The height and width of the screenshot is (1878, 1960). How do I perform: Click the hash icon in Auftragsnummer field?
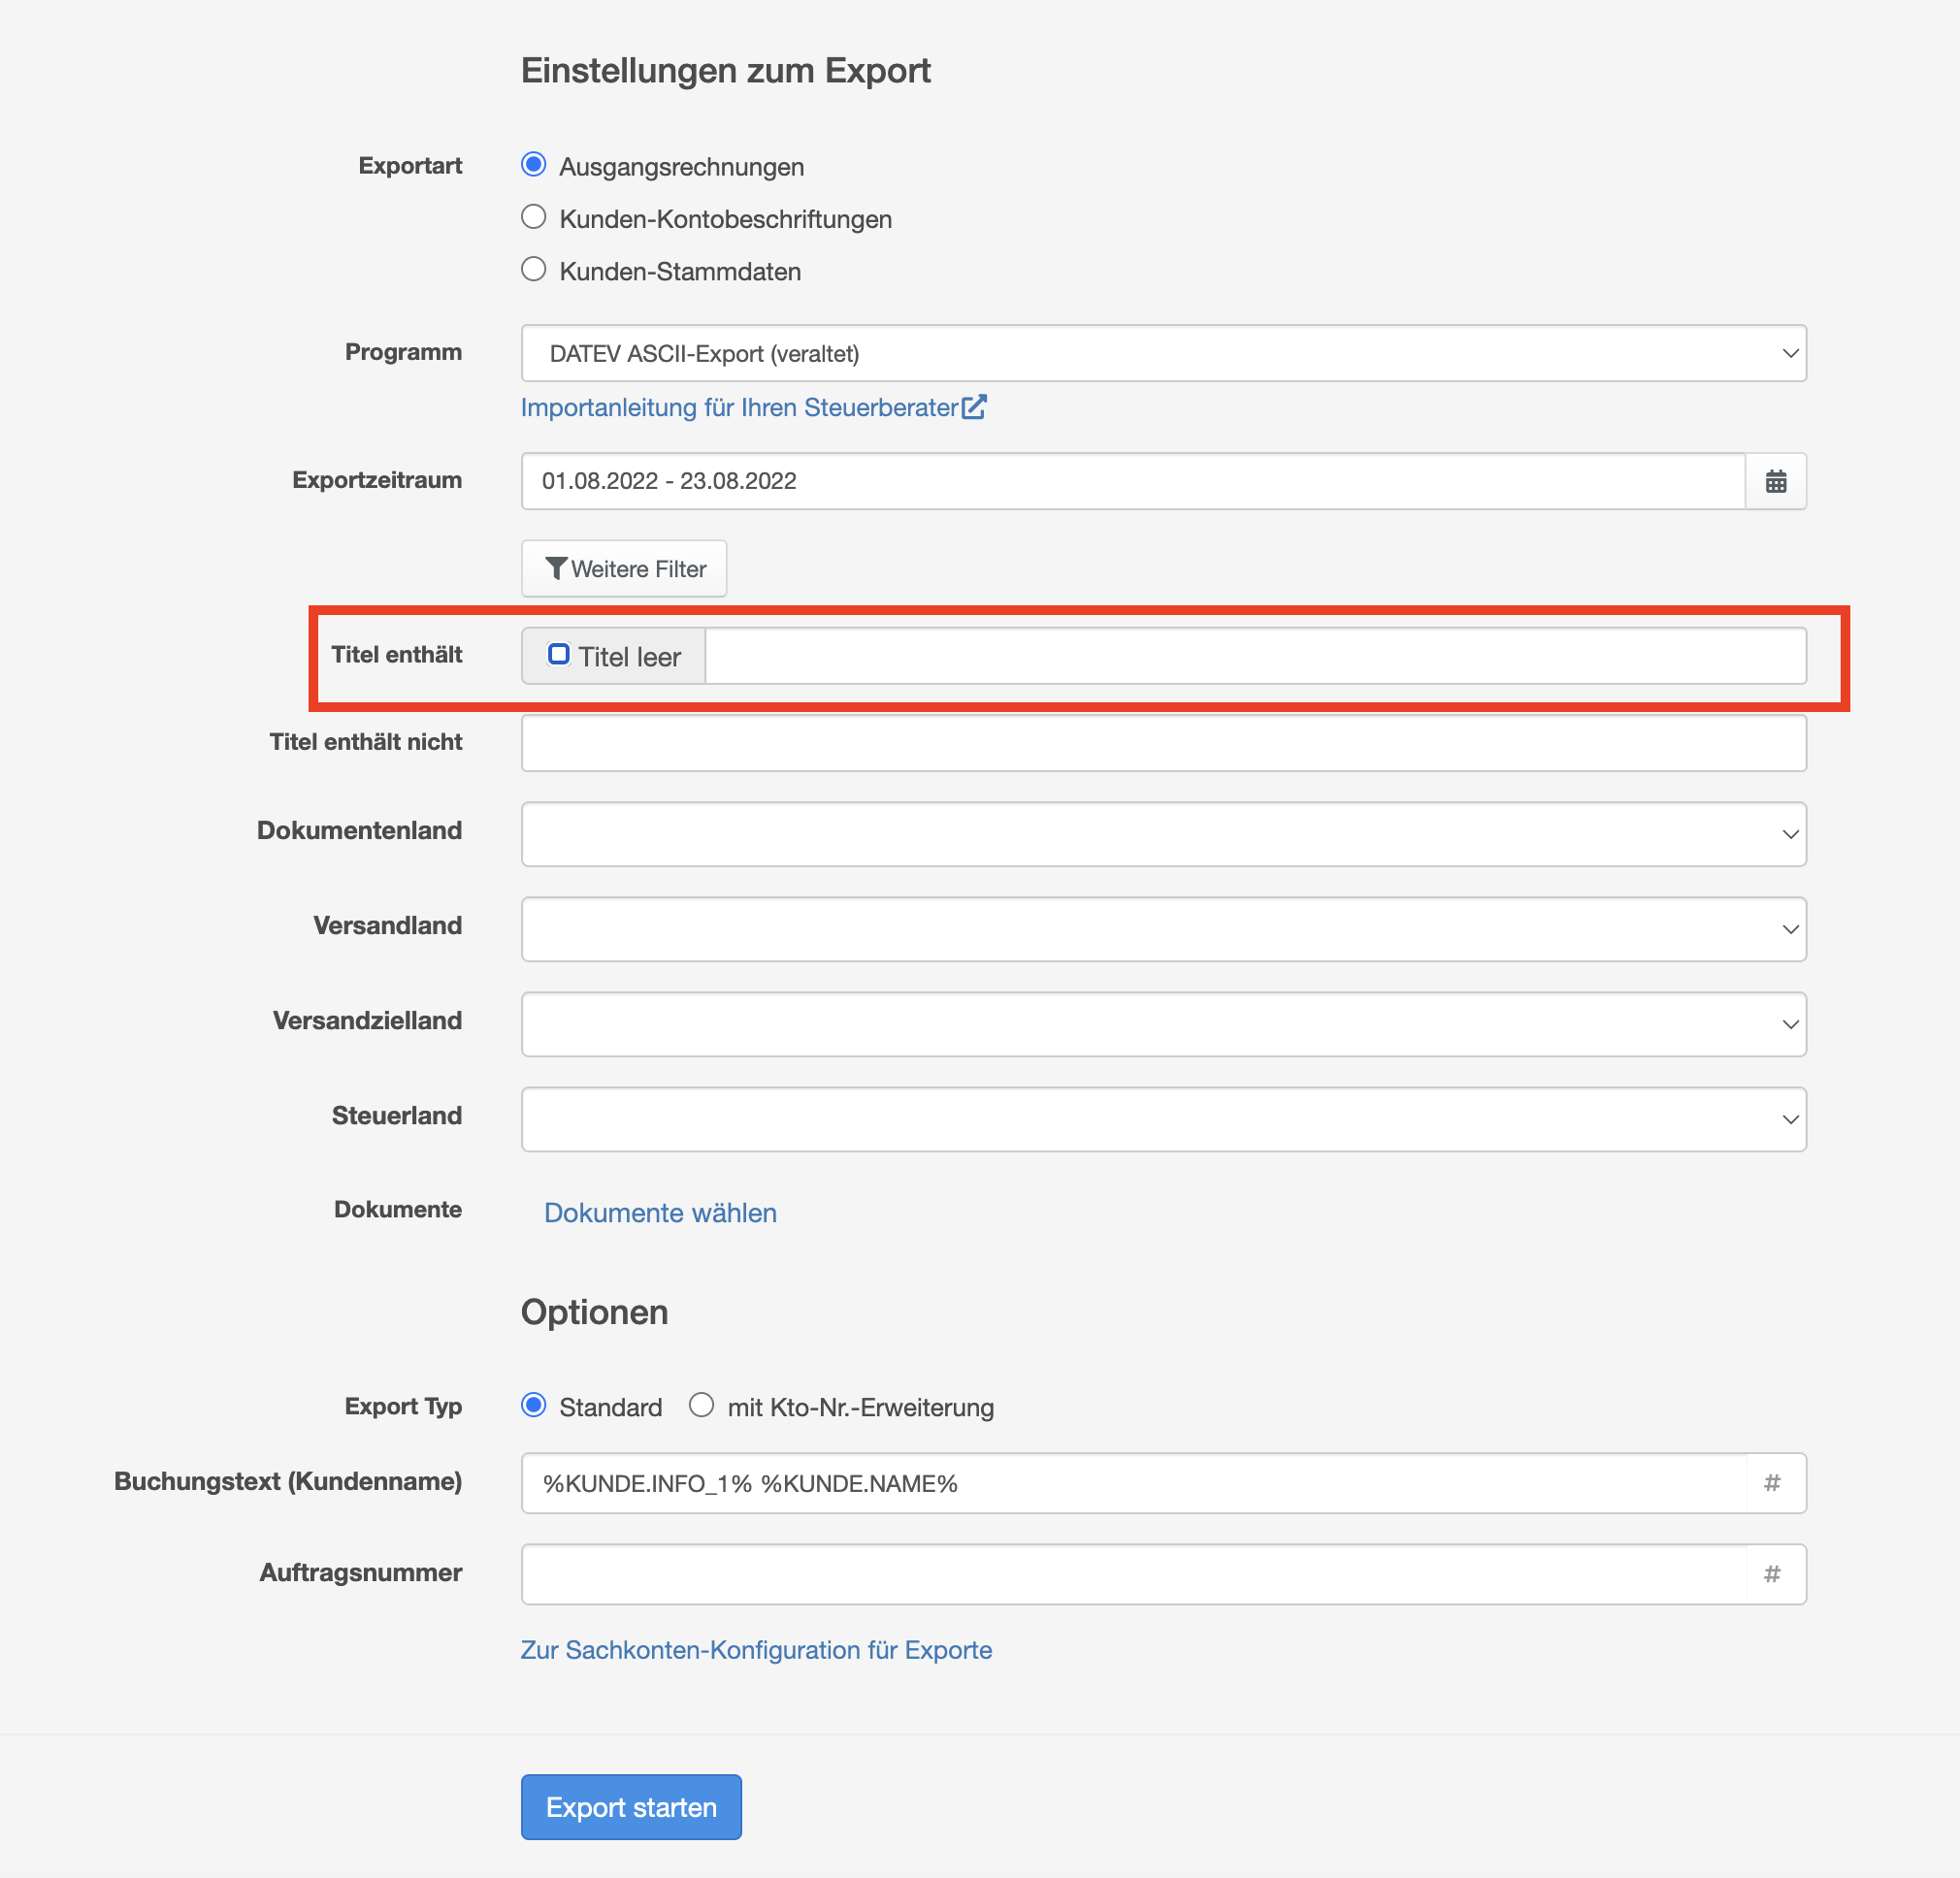pos(1771,1574)
